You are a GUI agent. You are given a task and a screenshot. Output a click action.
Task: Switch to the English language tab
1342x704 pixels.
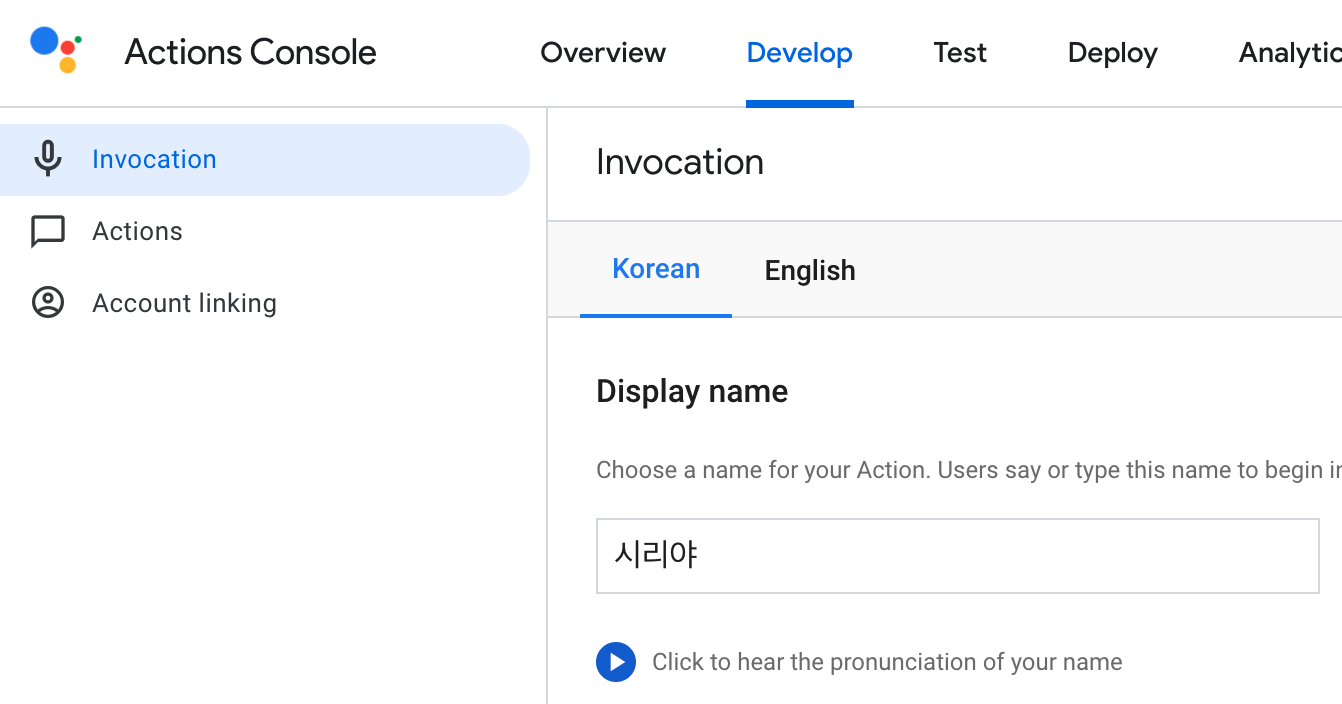point(810,270)
